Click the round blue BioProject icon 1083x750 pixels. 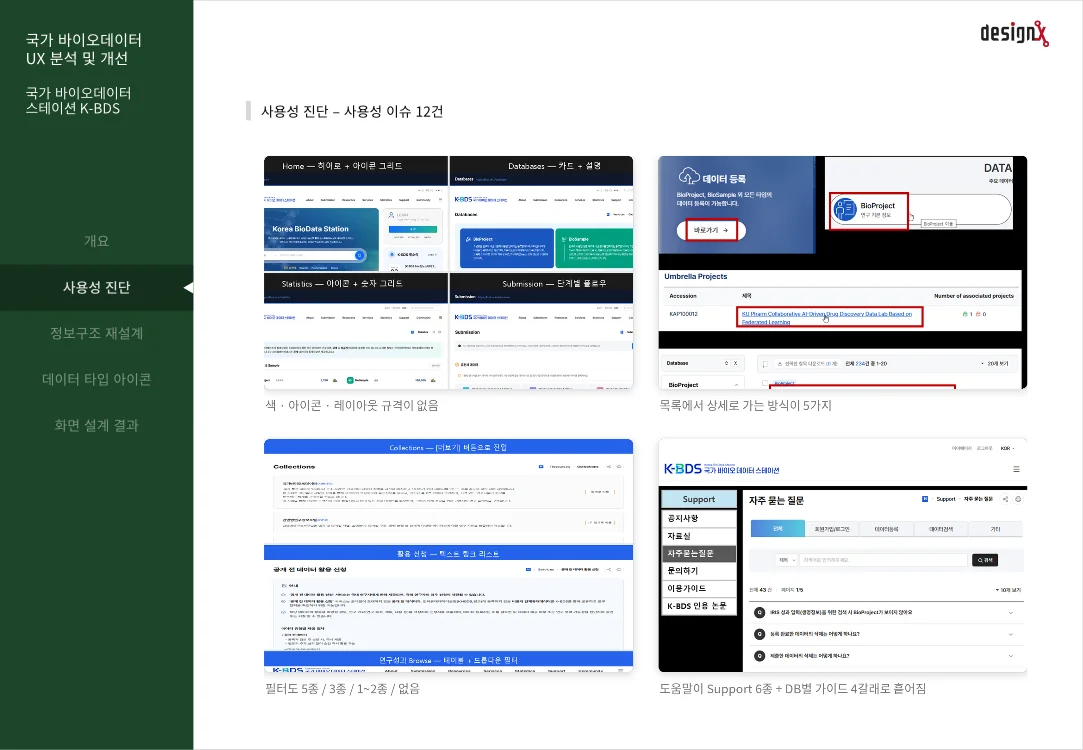click(x=844, y=209)
